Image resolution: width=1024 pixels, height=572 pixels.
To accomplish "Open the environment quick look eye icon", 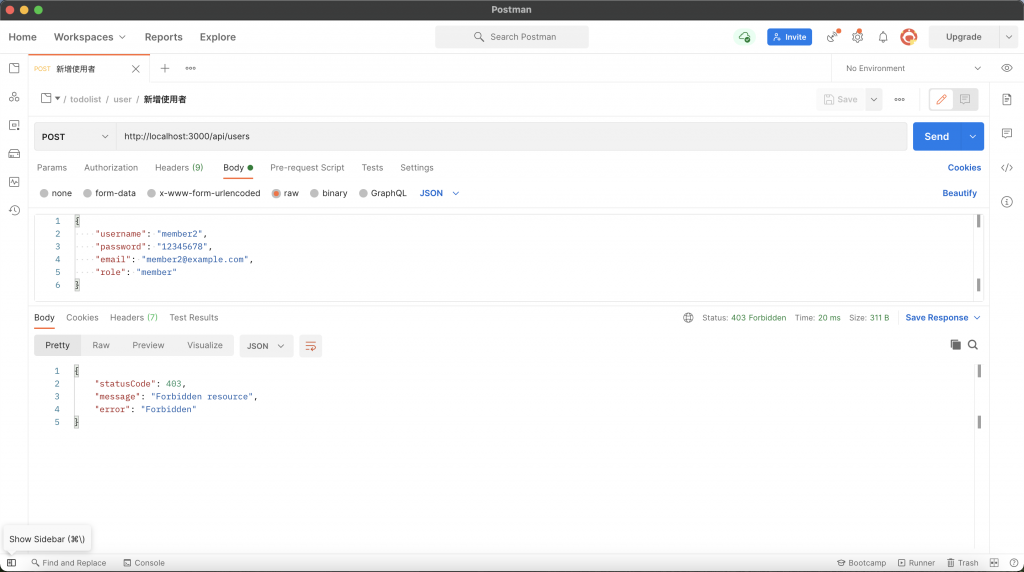I will pyautogui.click(x=1006, y=68).
